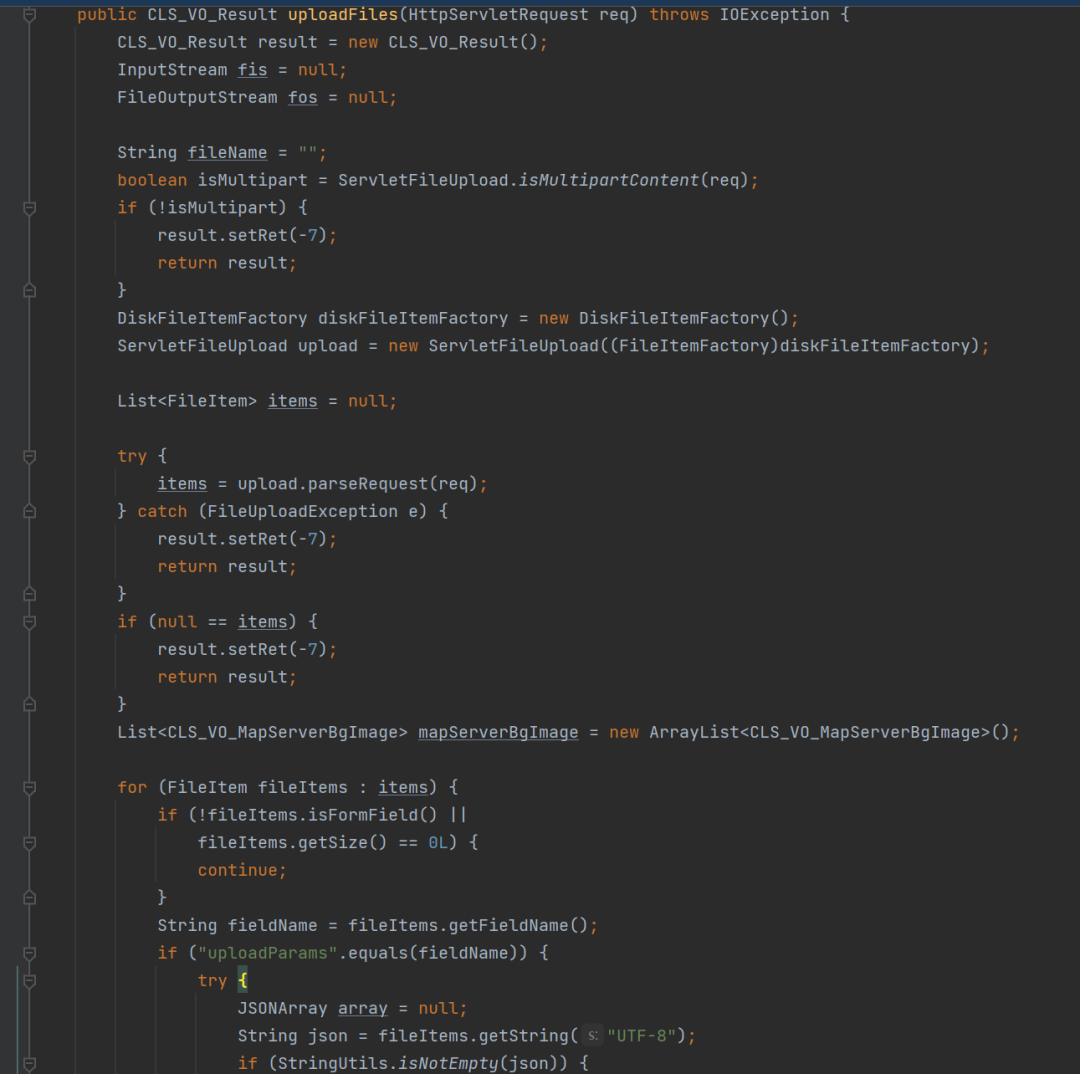Collapse the if (null == items) block
Image resolution: width=1080 pixels, height=1074 pixels.
pyautogui.click(x=29, y=622)
